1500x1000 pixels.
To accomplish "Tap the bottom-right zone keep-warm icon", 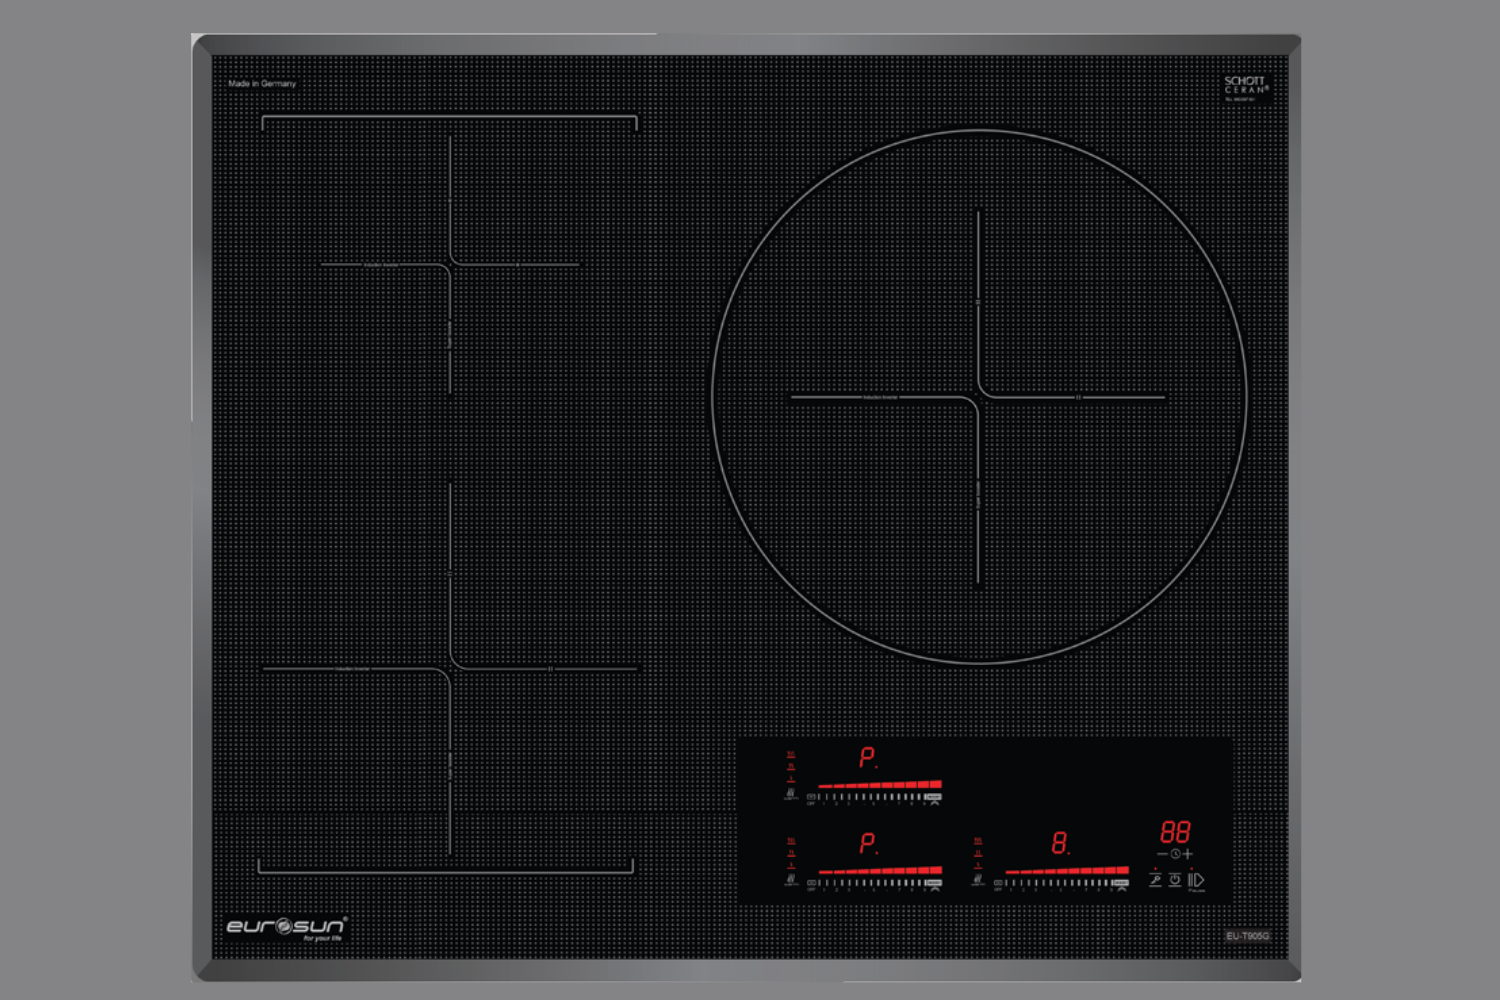I will click(x=978, y=880).
